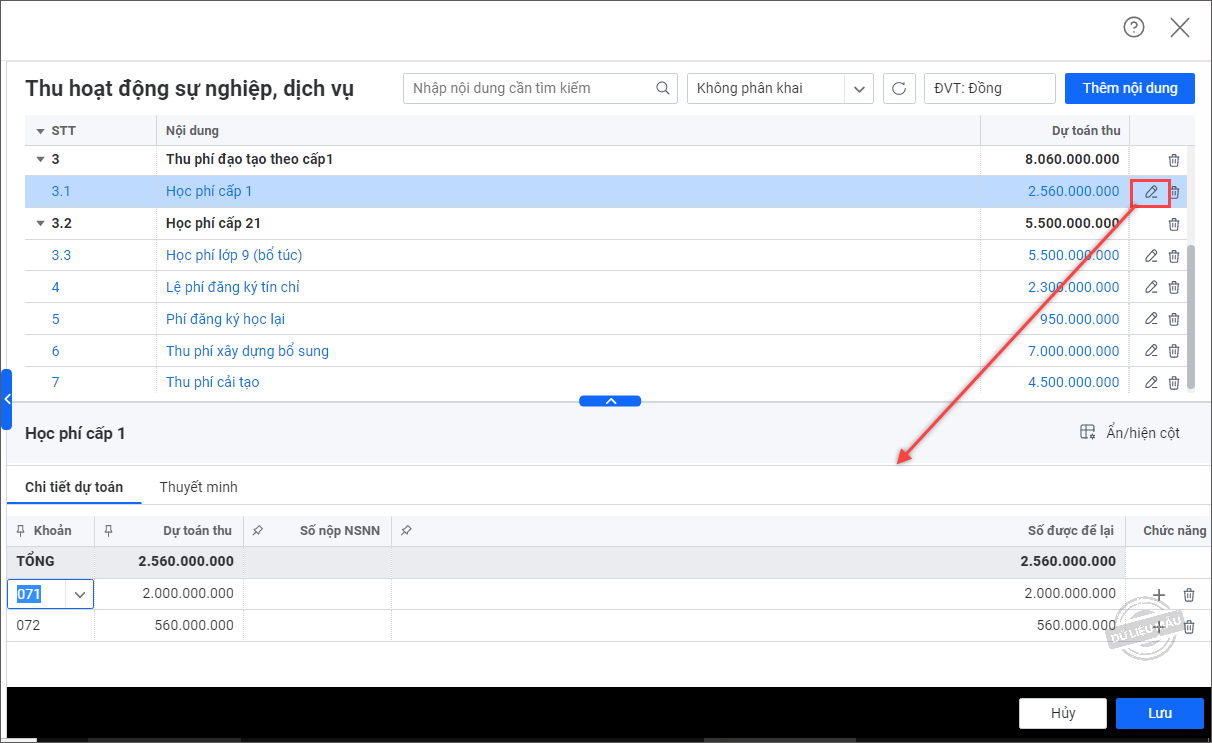Click the edit pencil for Học phí cấp 1
Viewport: 1212px width, 743px height.
[1151, 192]
